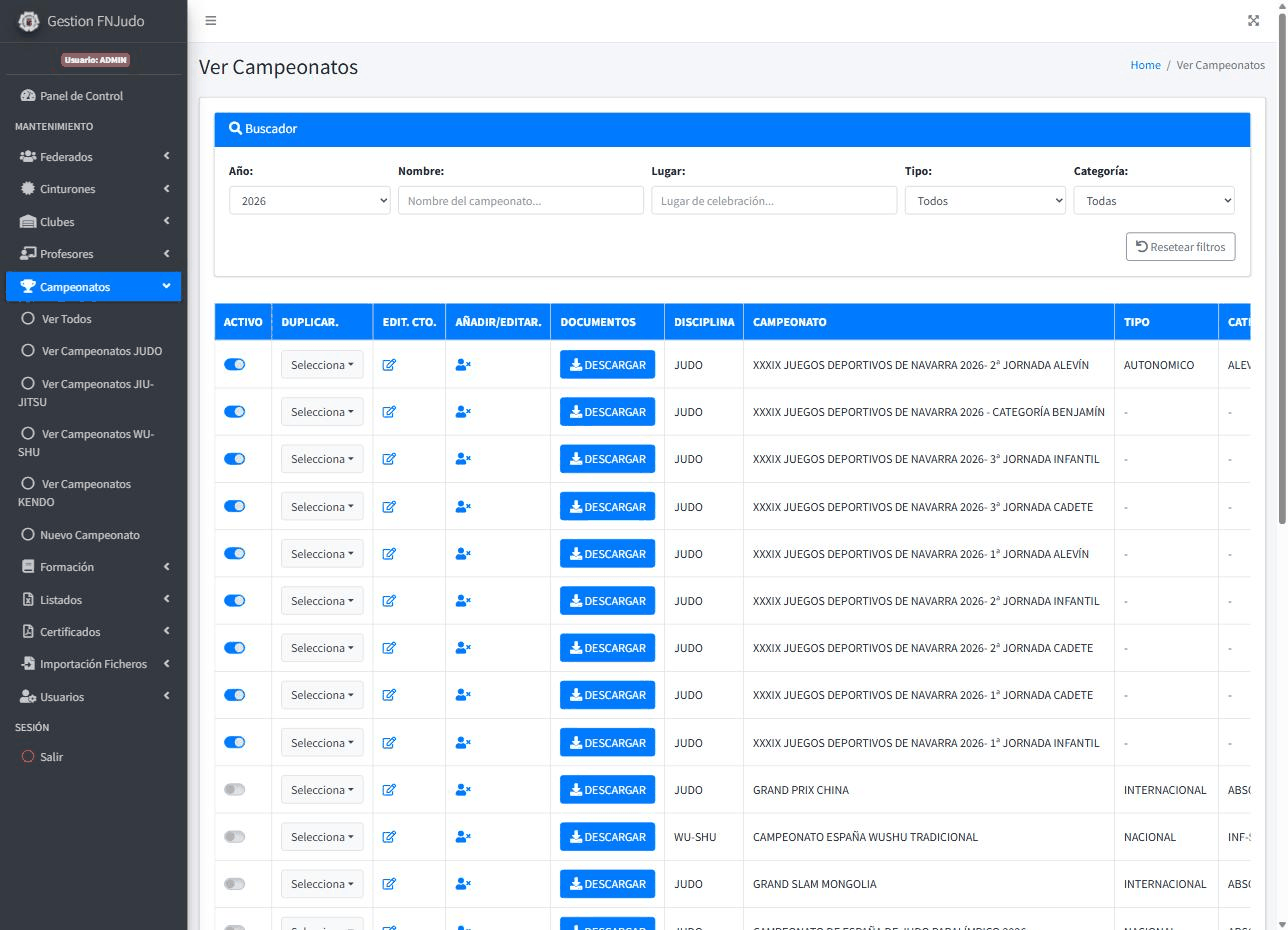Open add/edit participants icon for 2ª JORNADA INFANTIL
Image resolution: width=1288 pixels, height=930 pixels.
[463, 601]
